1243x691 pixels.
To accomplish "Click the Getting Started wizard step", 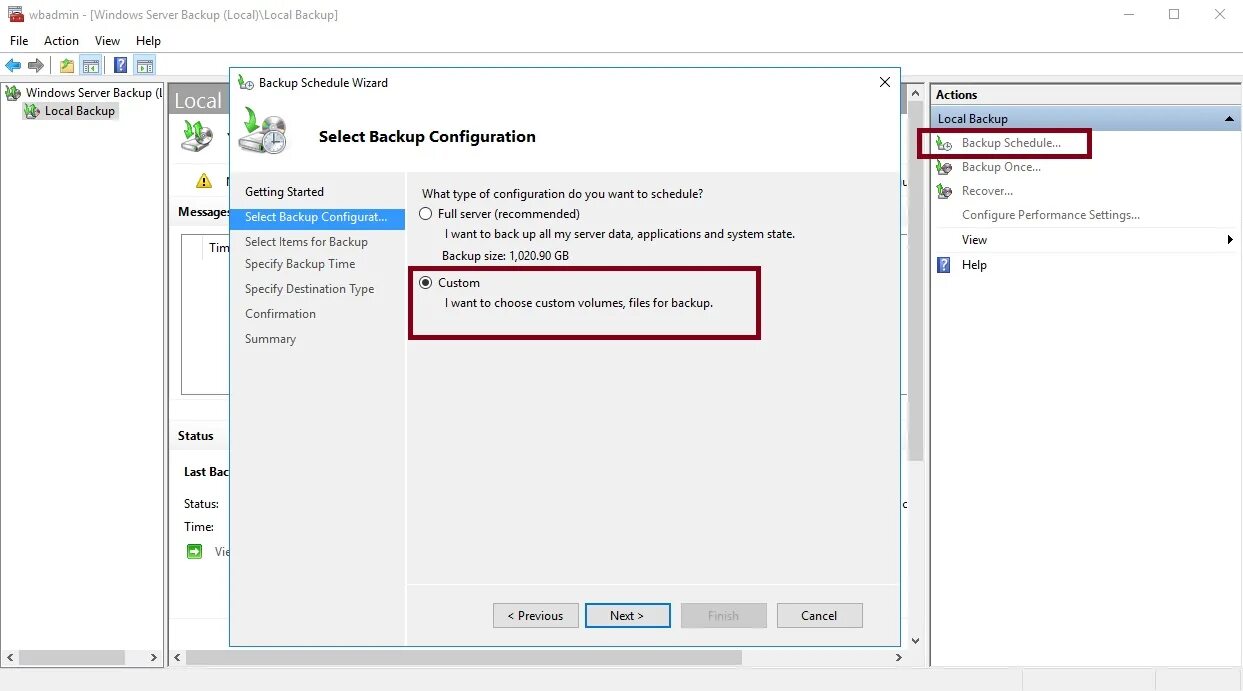I will pos(285,192).
